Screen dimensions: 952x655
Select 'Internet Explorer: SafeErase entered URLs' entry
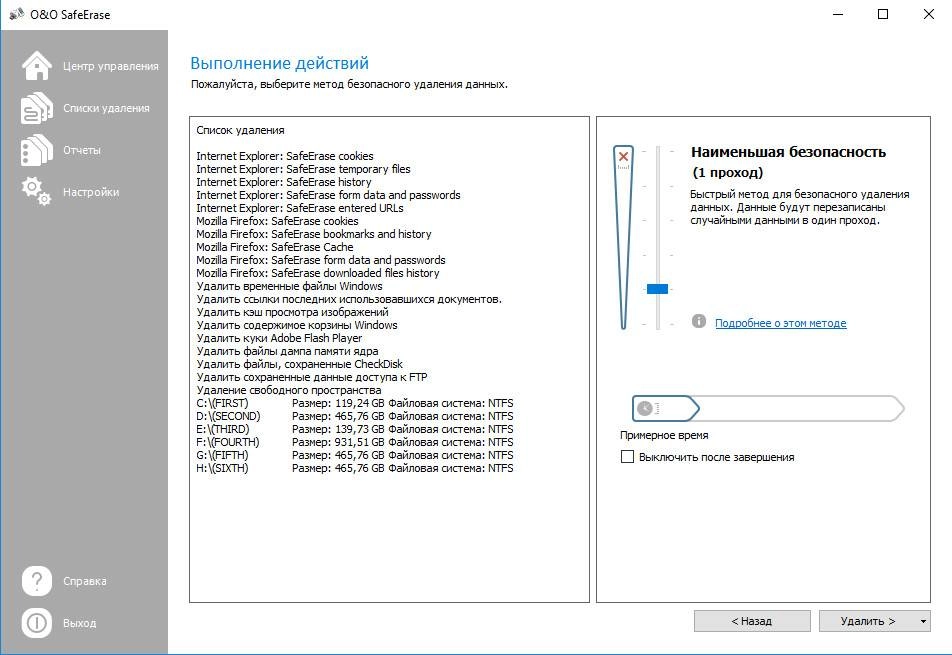(x=299, y=208)
